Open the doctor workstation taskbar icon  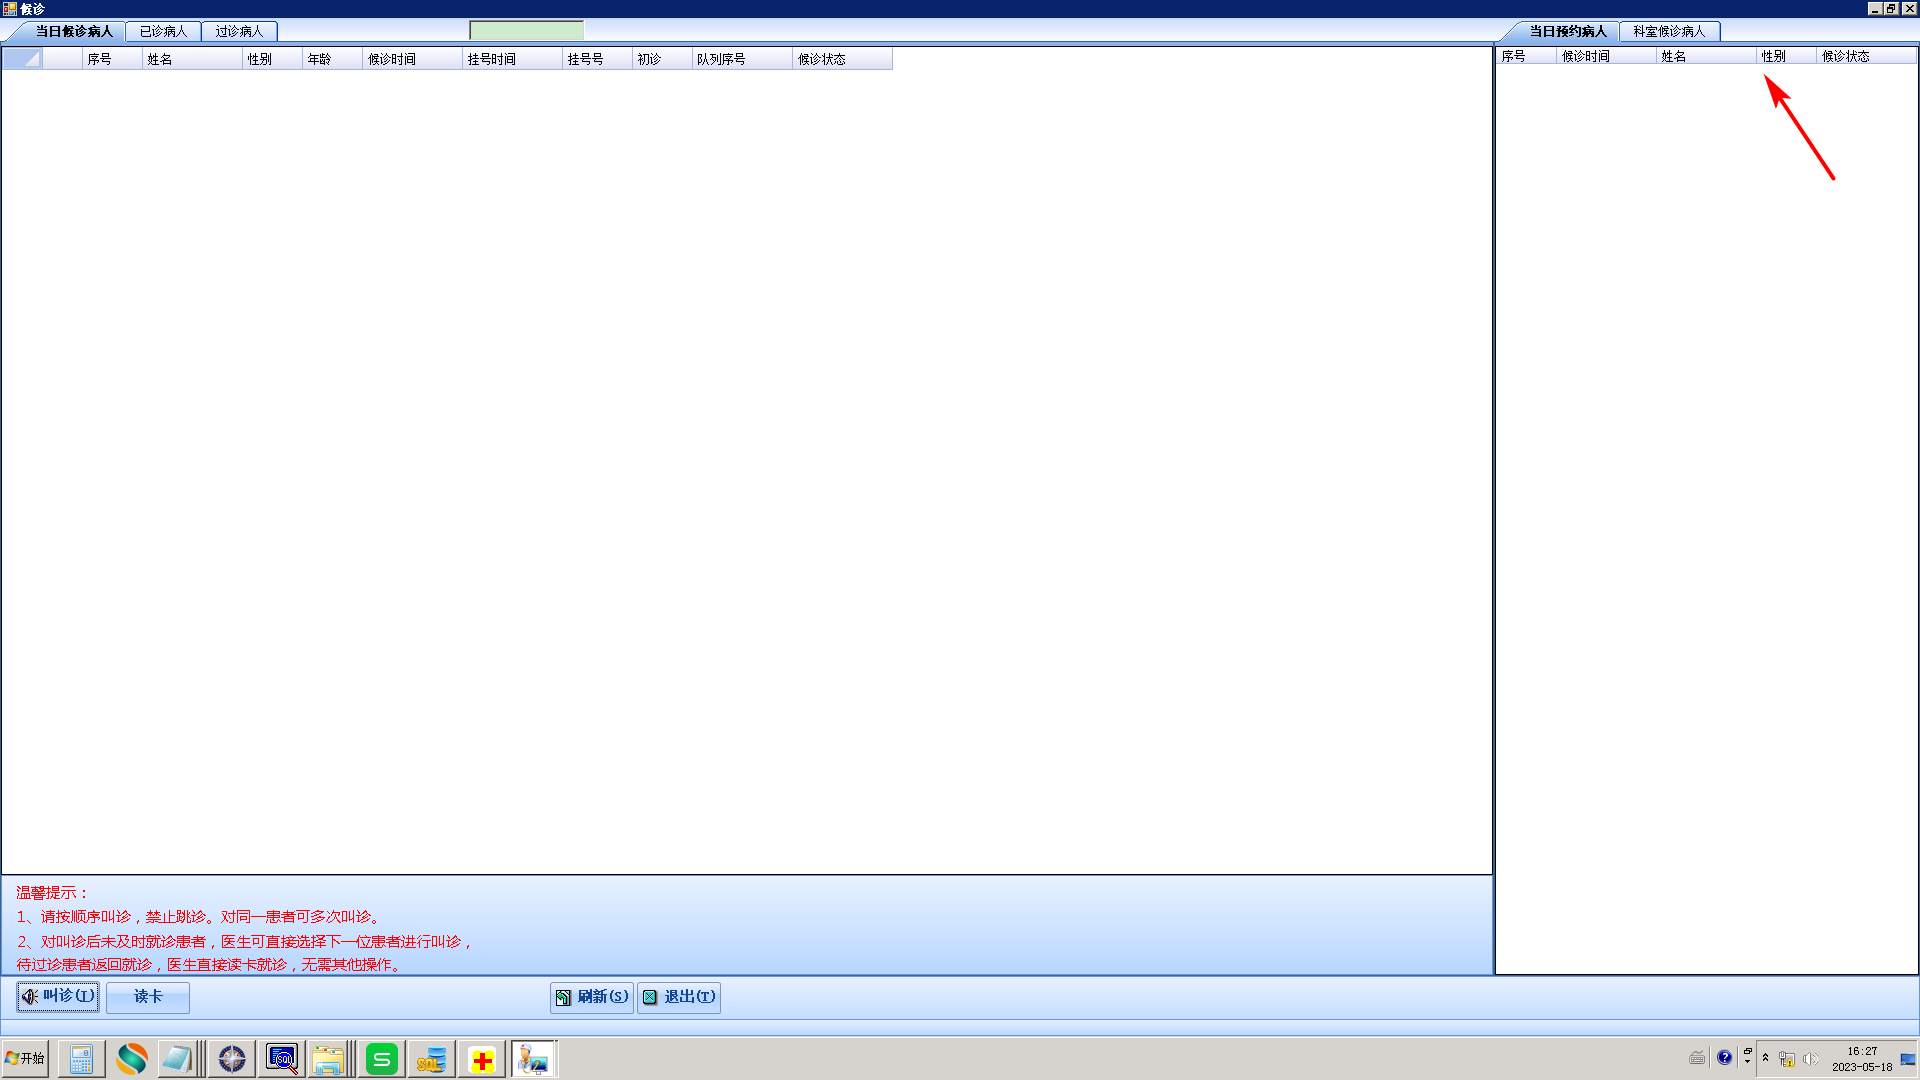tap(533, 1059)
